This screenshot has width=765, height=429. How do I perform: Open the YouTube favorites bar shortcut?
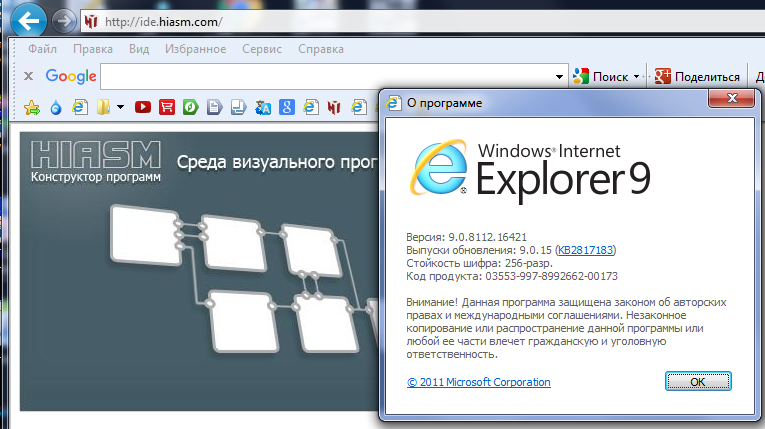coord(143,106)
